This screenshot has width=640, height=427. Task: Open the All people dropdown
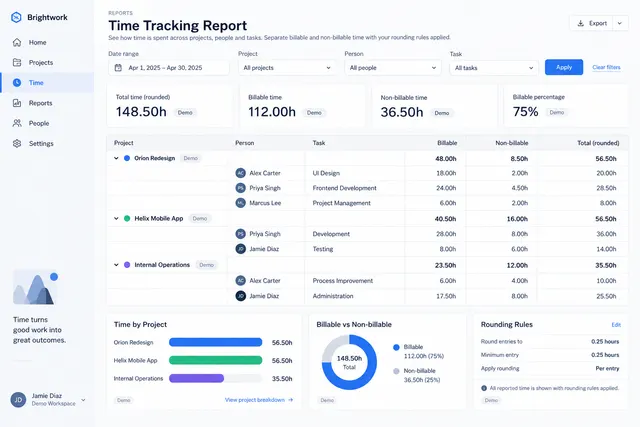(393, 68)
